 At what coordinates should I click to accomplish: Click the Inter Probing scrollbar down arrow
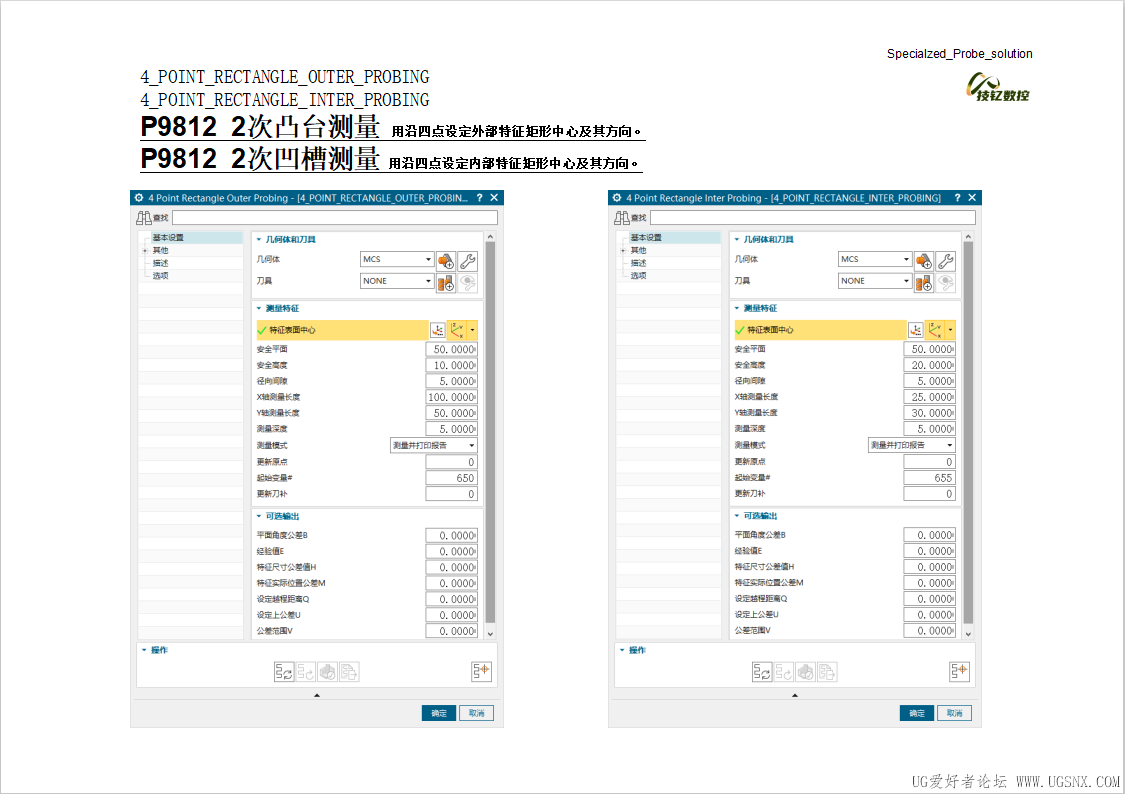pos(969,634)
